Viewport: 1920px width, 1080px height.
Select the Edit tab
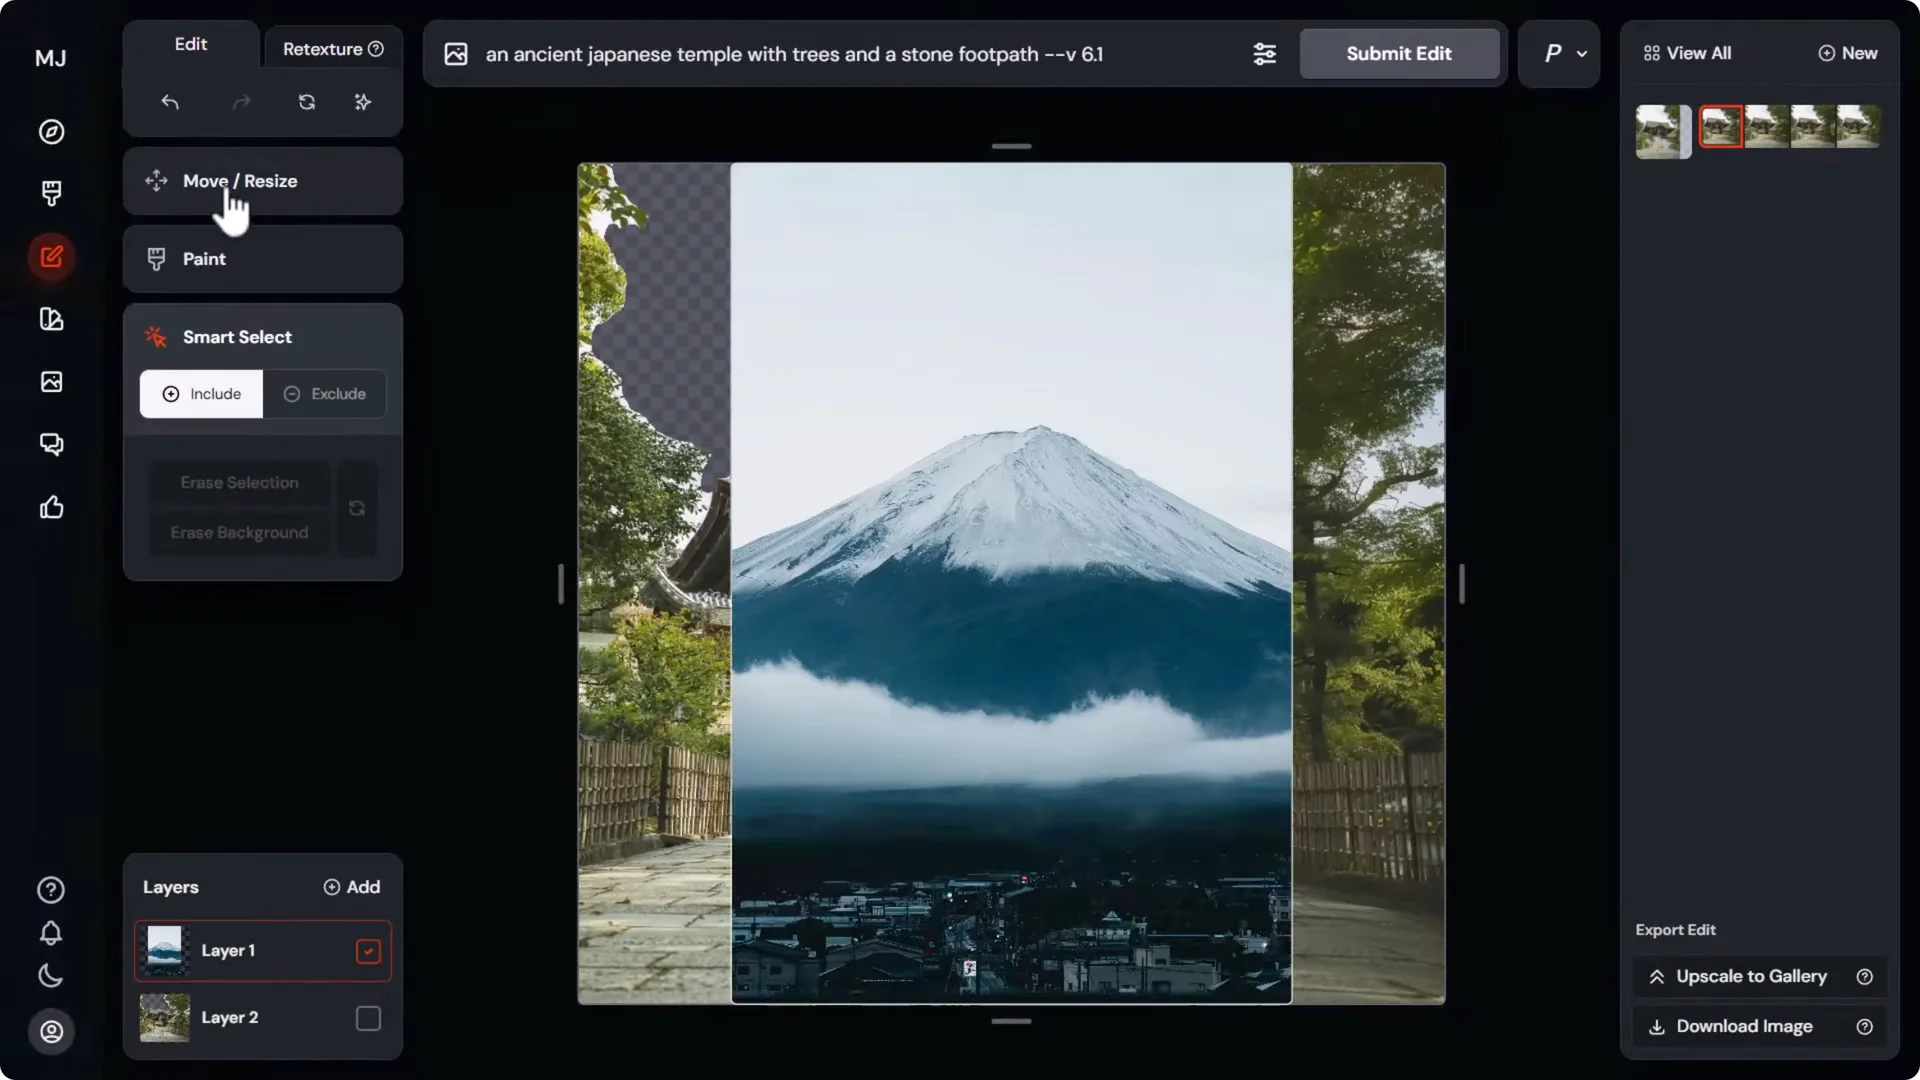(x=190, y=44)
